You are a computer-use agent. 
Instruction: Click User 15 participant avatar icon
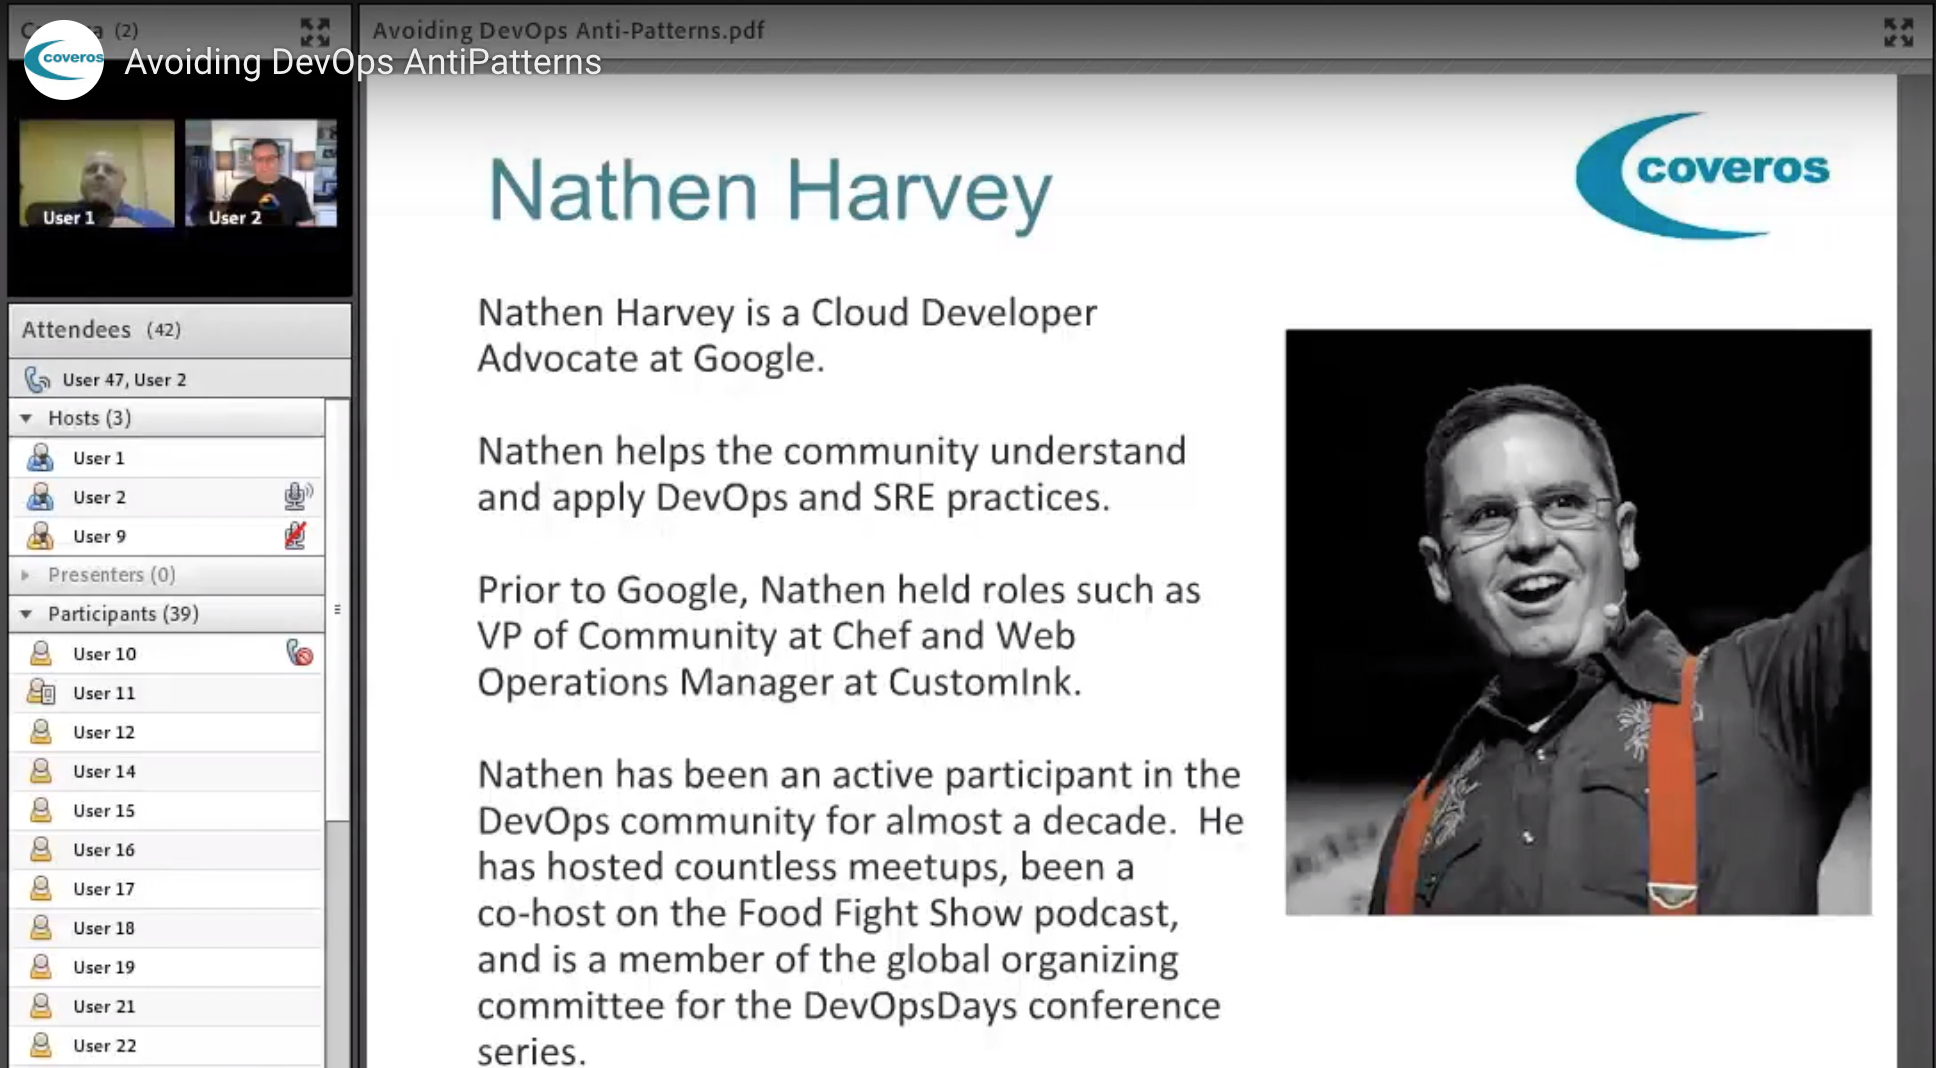40,810
